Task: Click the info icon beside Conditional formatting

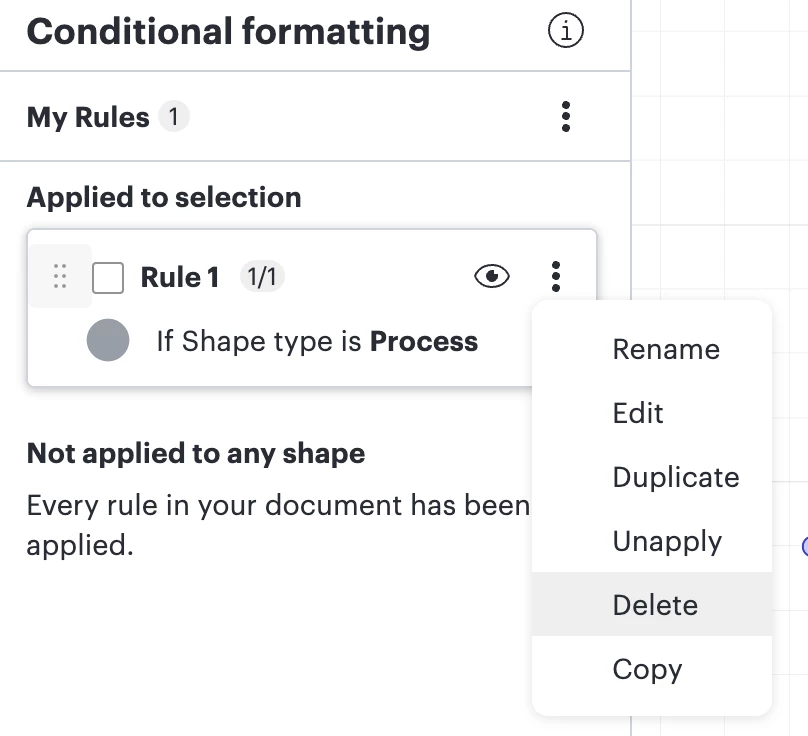Action: click(566, 32)
